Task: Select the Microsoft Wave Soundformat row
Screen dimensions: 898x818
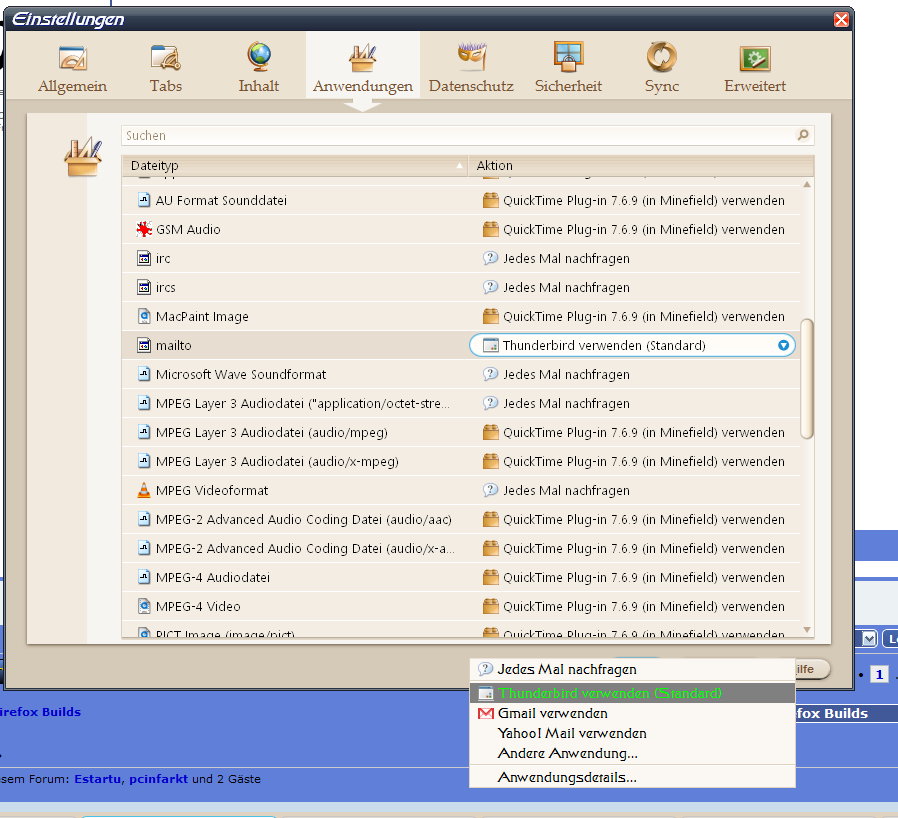Action: tap(461, 375)
